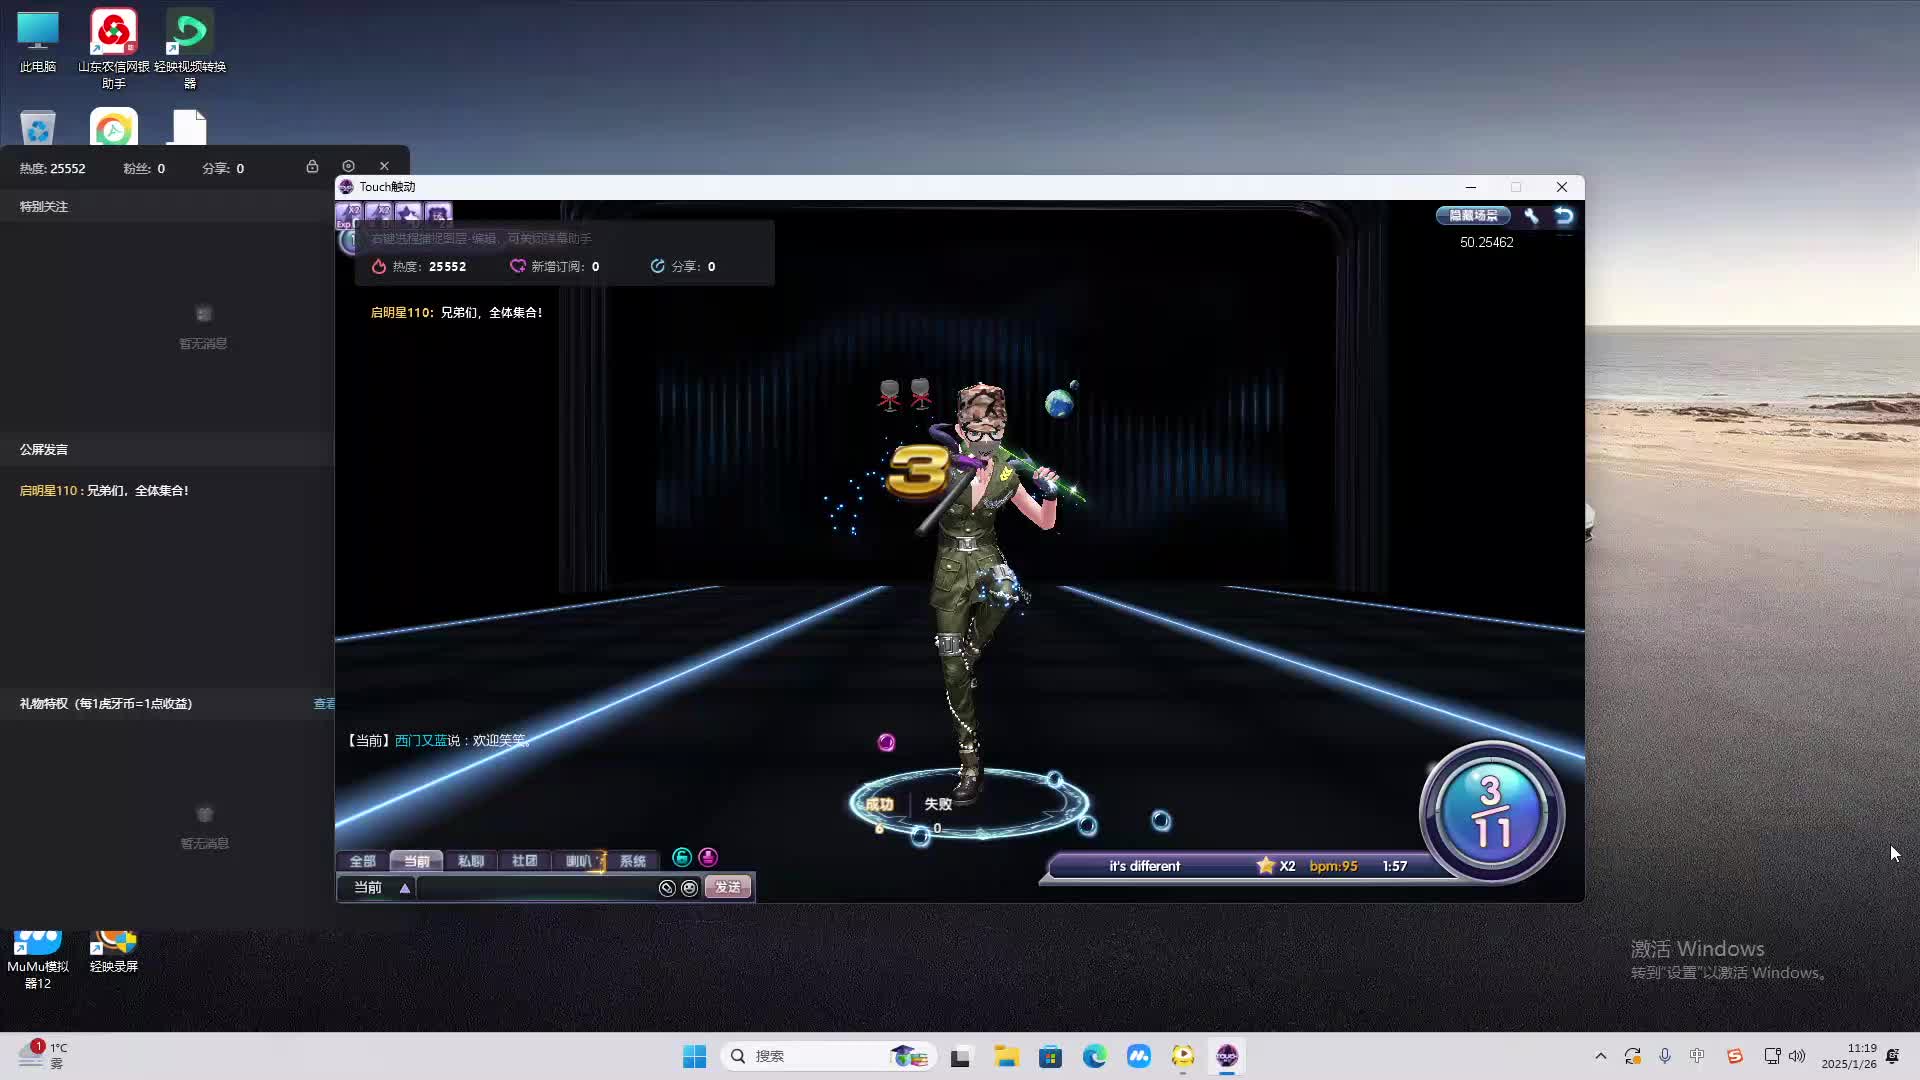
Task: Click the 查看 link in gift section
Action: point(324,704)
